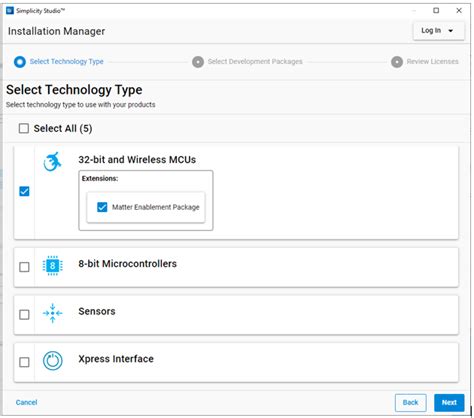
Task: Go to Select Development Packages step label
Action: click(255, 62)
